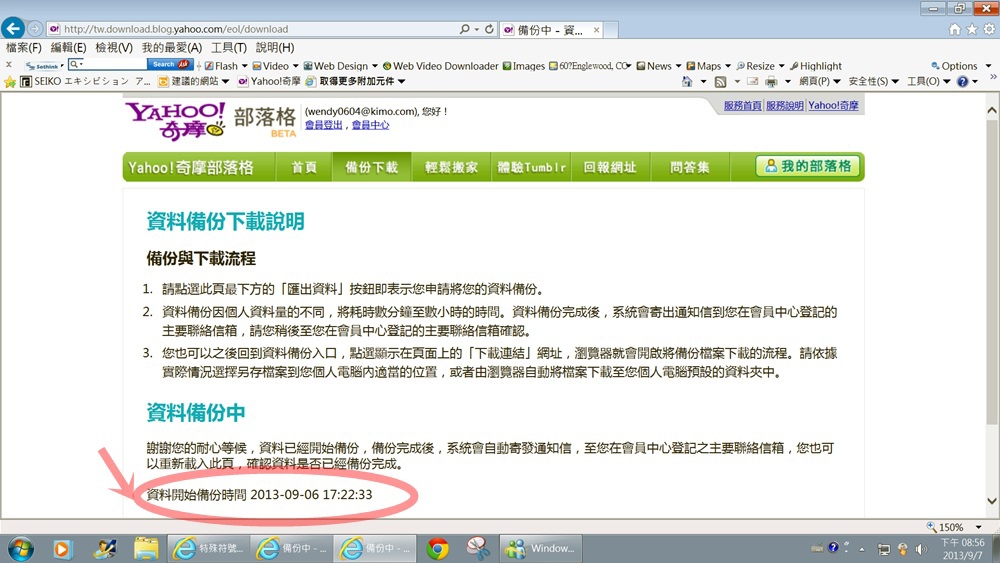Screen dimensions: 1000x563
Task: Open Google Chrome from the taskbar
Action: click(x=438, y=548)
